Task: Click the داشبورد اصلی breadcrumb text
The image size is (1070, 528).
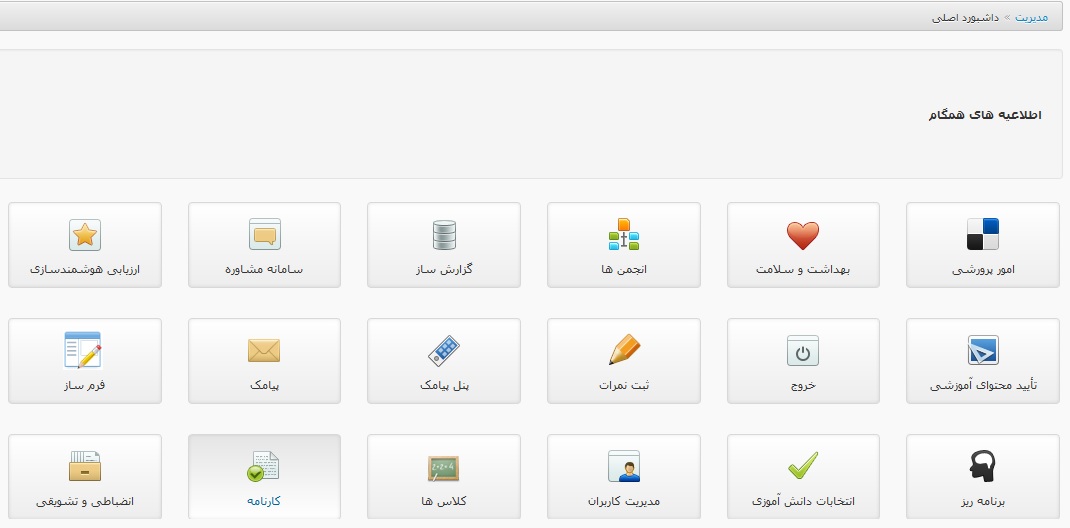Action: (x=965, y=17)
